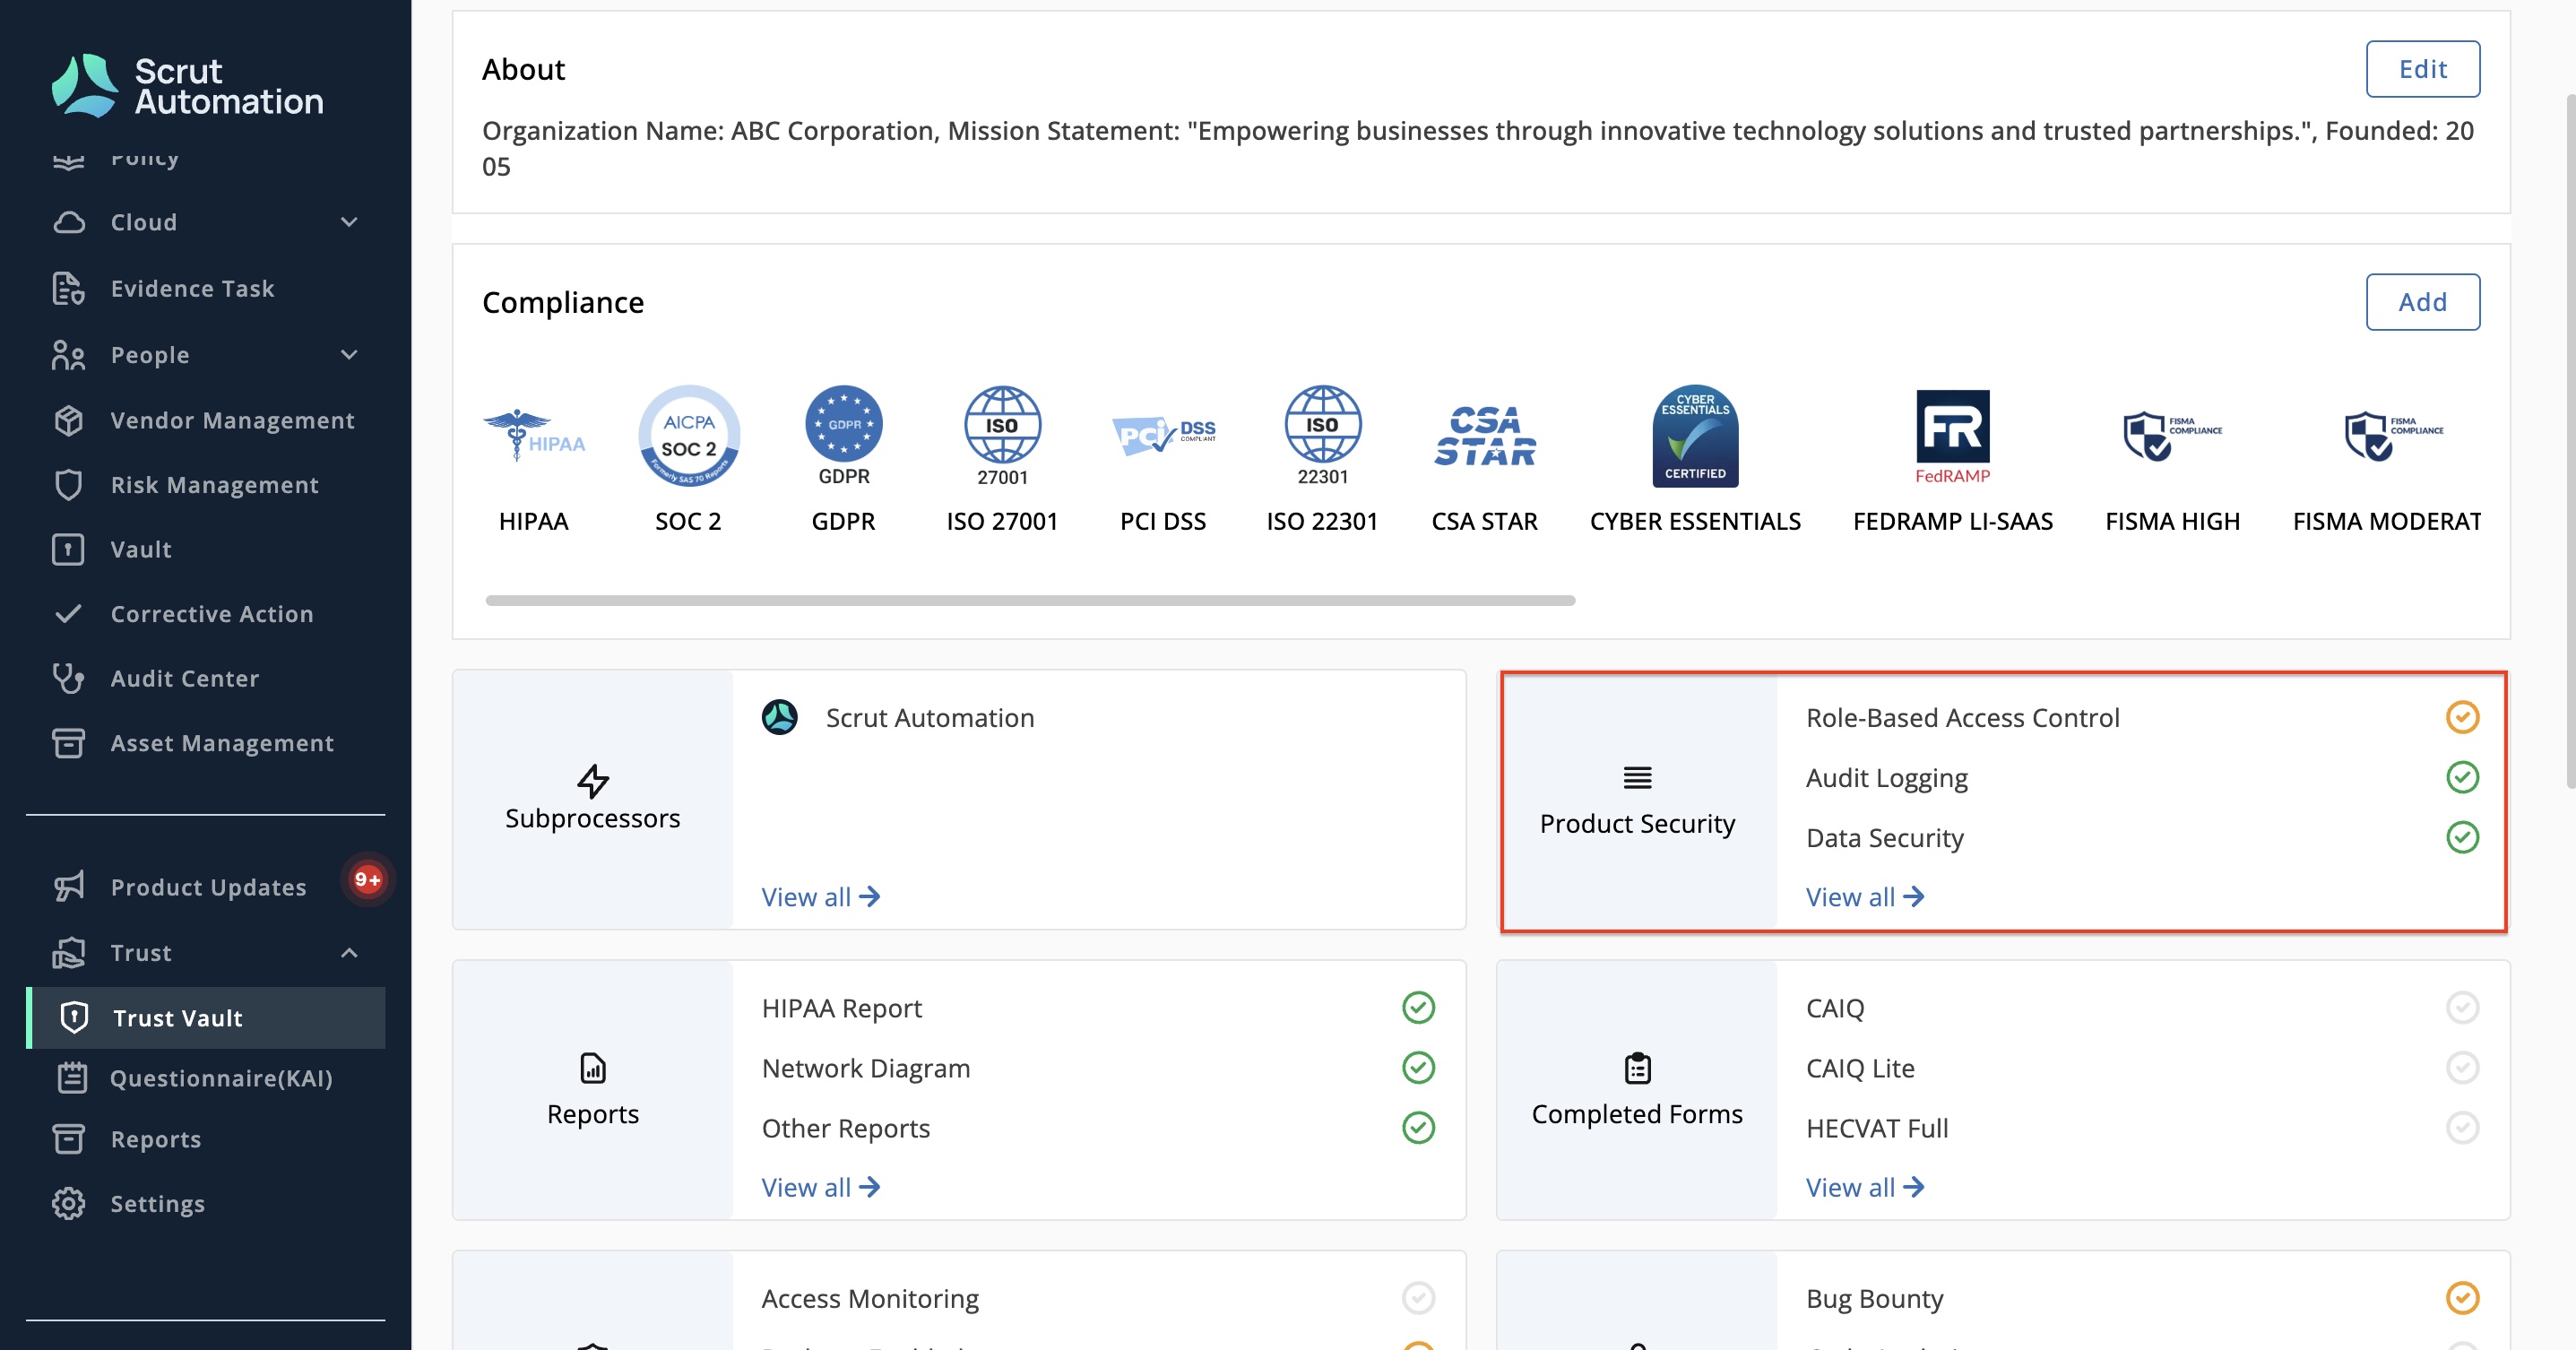Click the Scrut Automation logo
This screenshot has width=2576, height=1350.
point(188,86)
